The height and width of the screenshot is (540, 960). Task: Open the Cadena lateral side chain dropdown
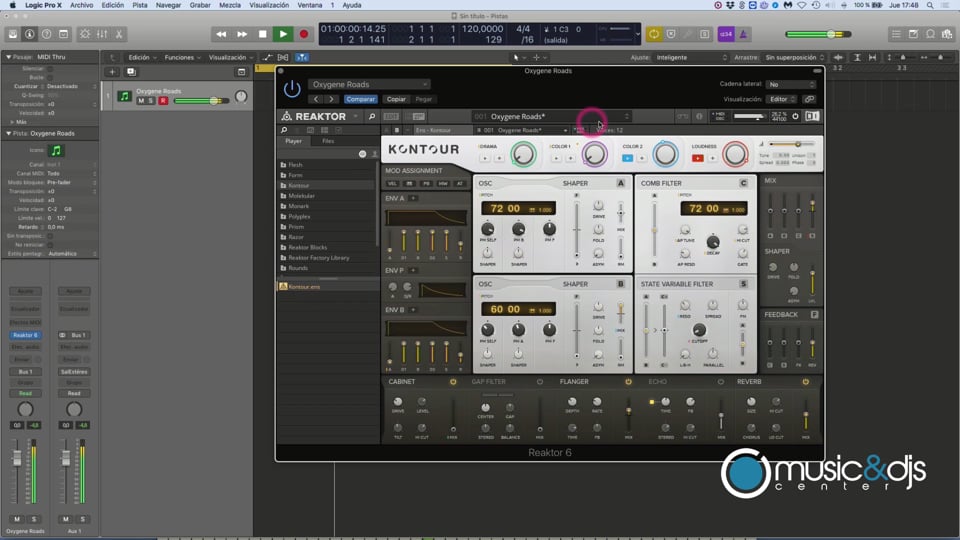point(791,84)
